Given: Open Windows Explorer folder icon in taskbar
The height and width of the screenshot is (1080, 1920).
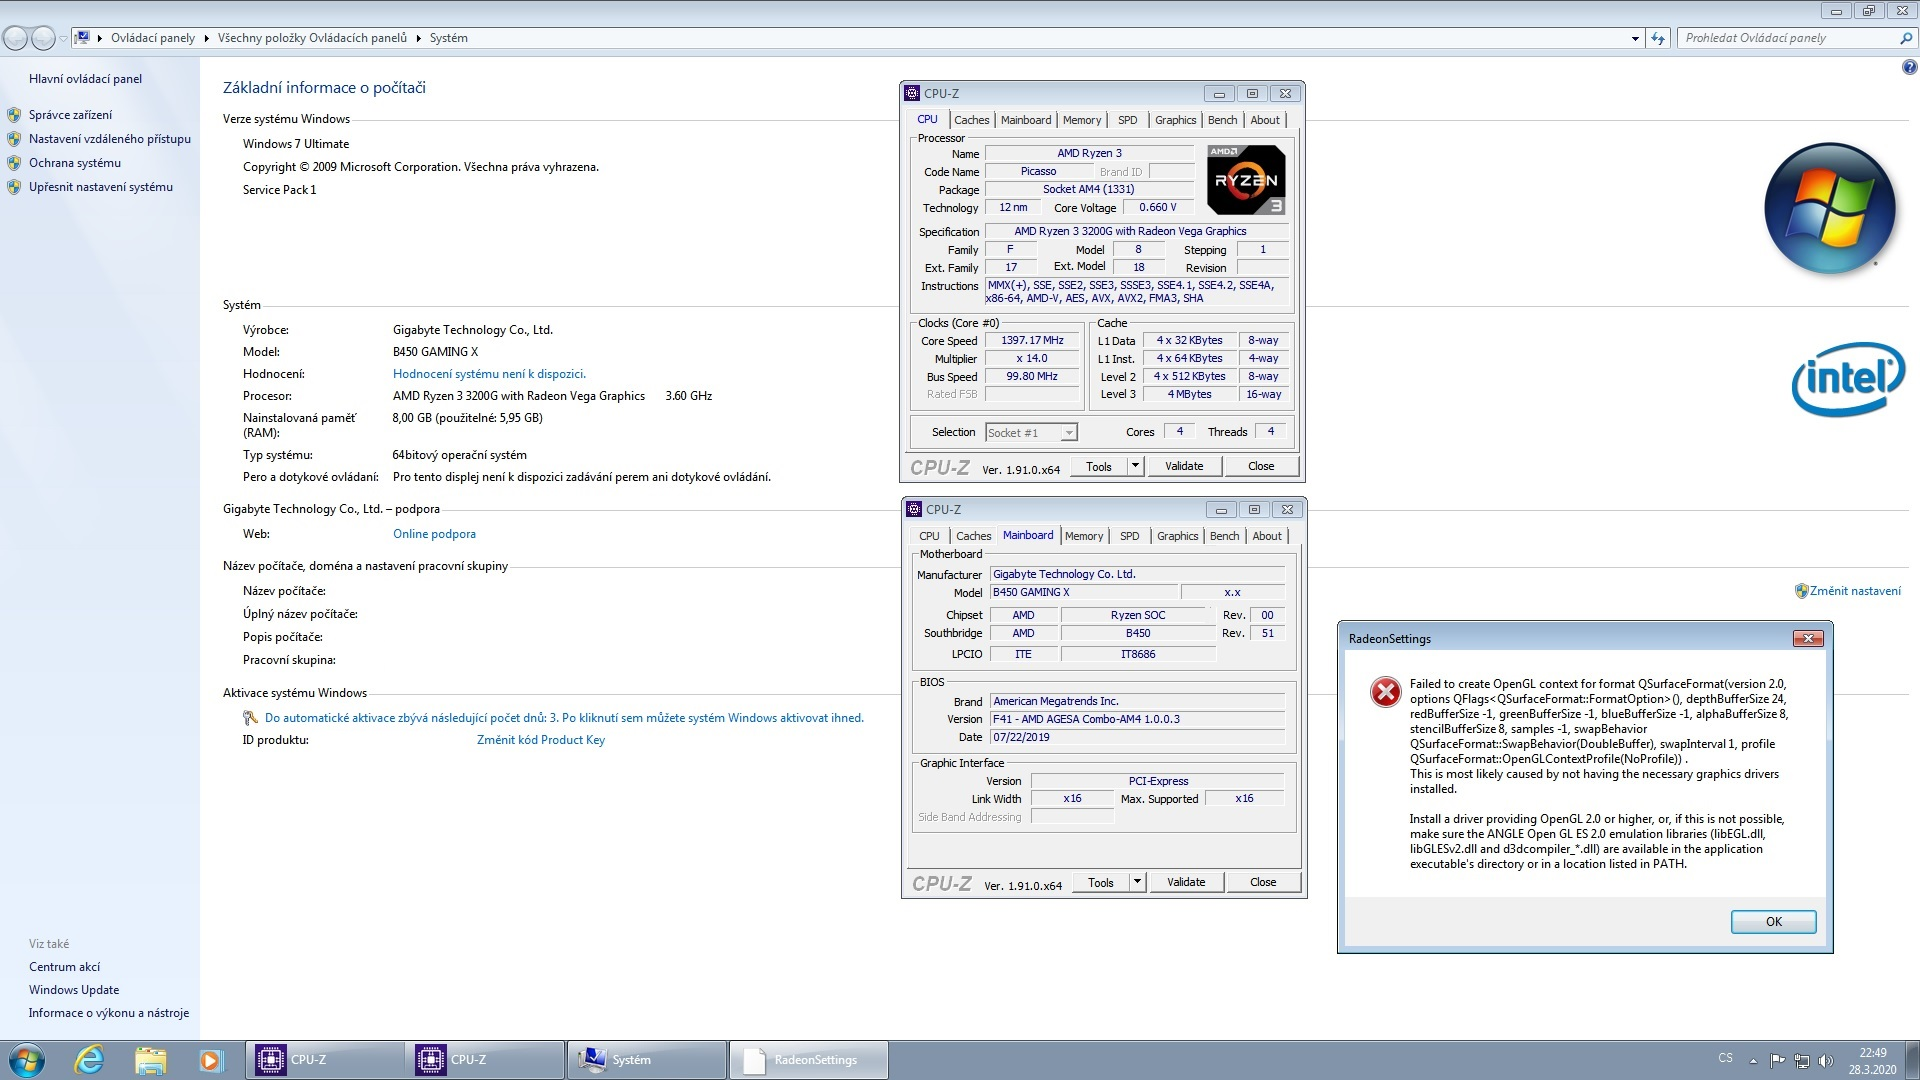Looking at the screenshot, I should click(x=150, y=1060).
